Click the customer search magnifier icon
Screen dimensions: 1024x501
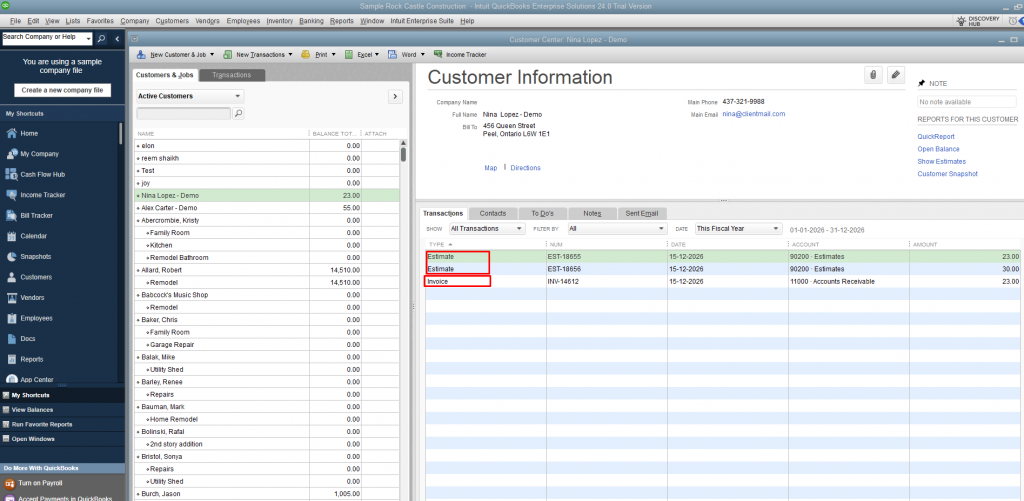coord(238,114)
